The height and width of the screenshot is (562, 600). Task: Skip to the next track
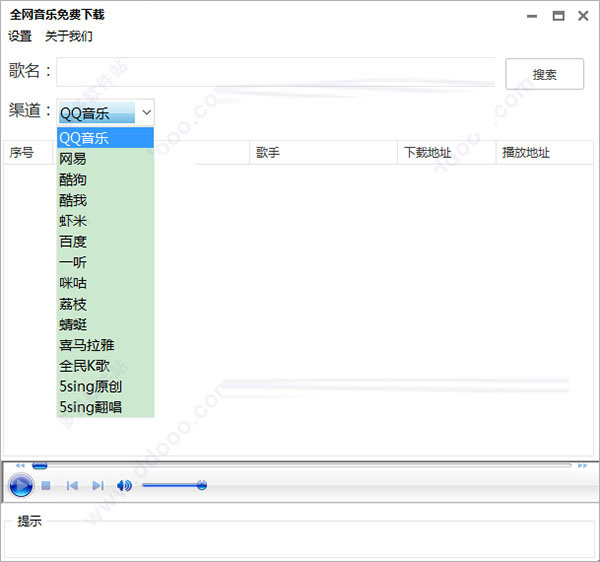coord(98,485)
